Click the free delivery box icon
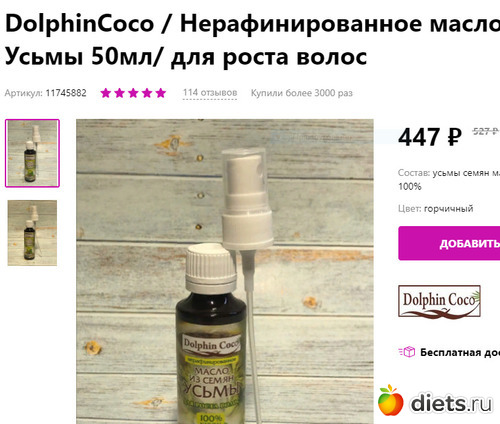 (407, 352)
